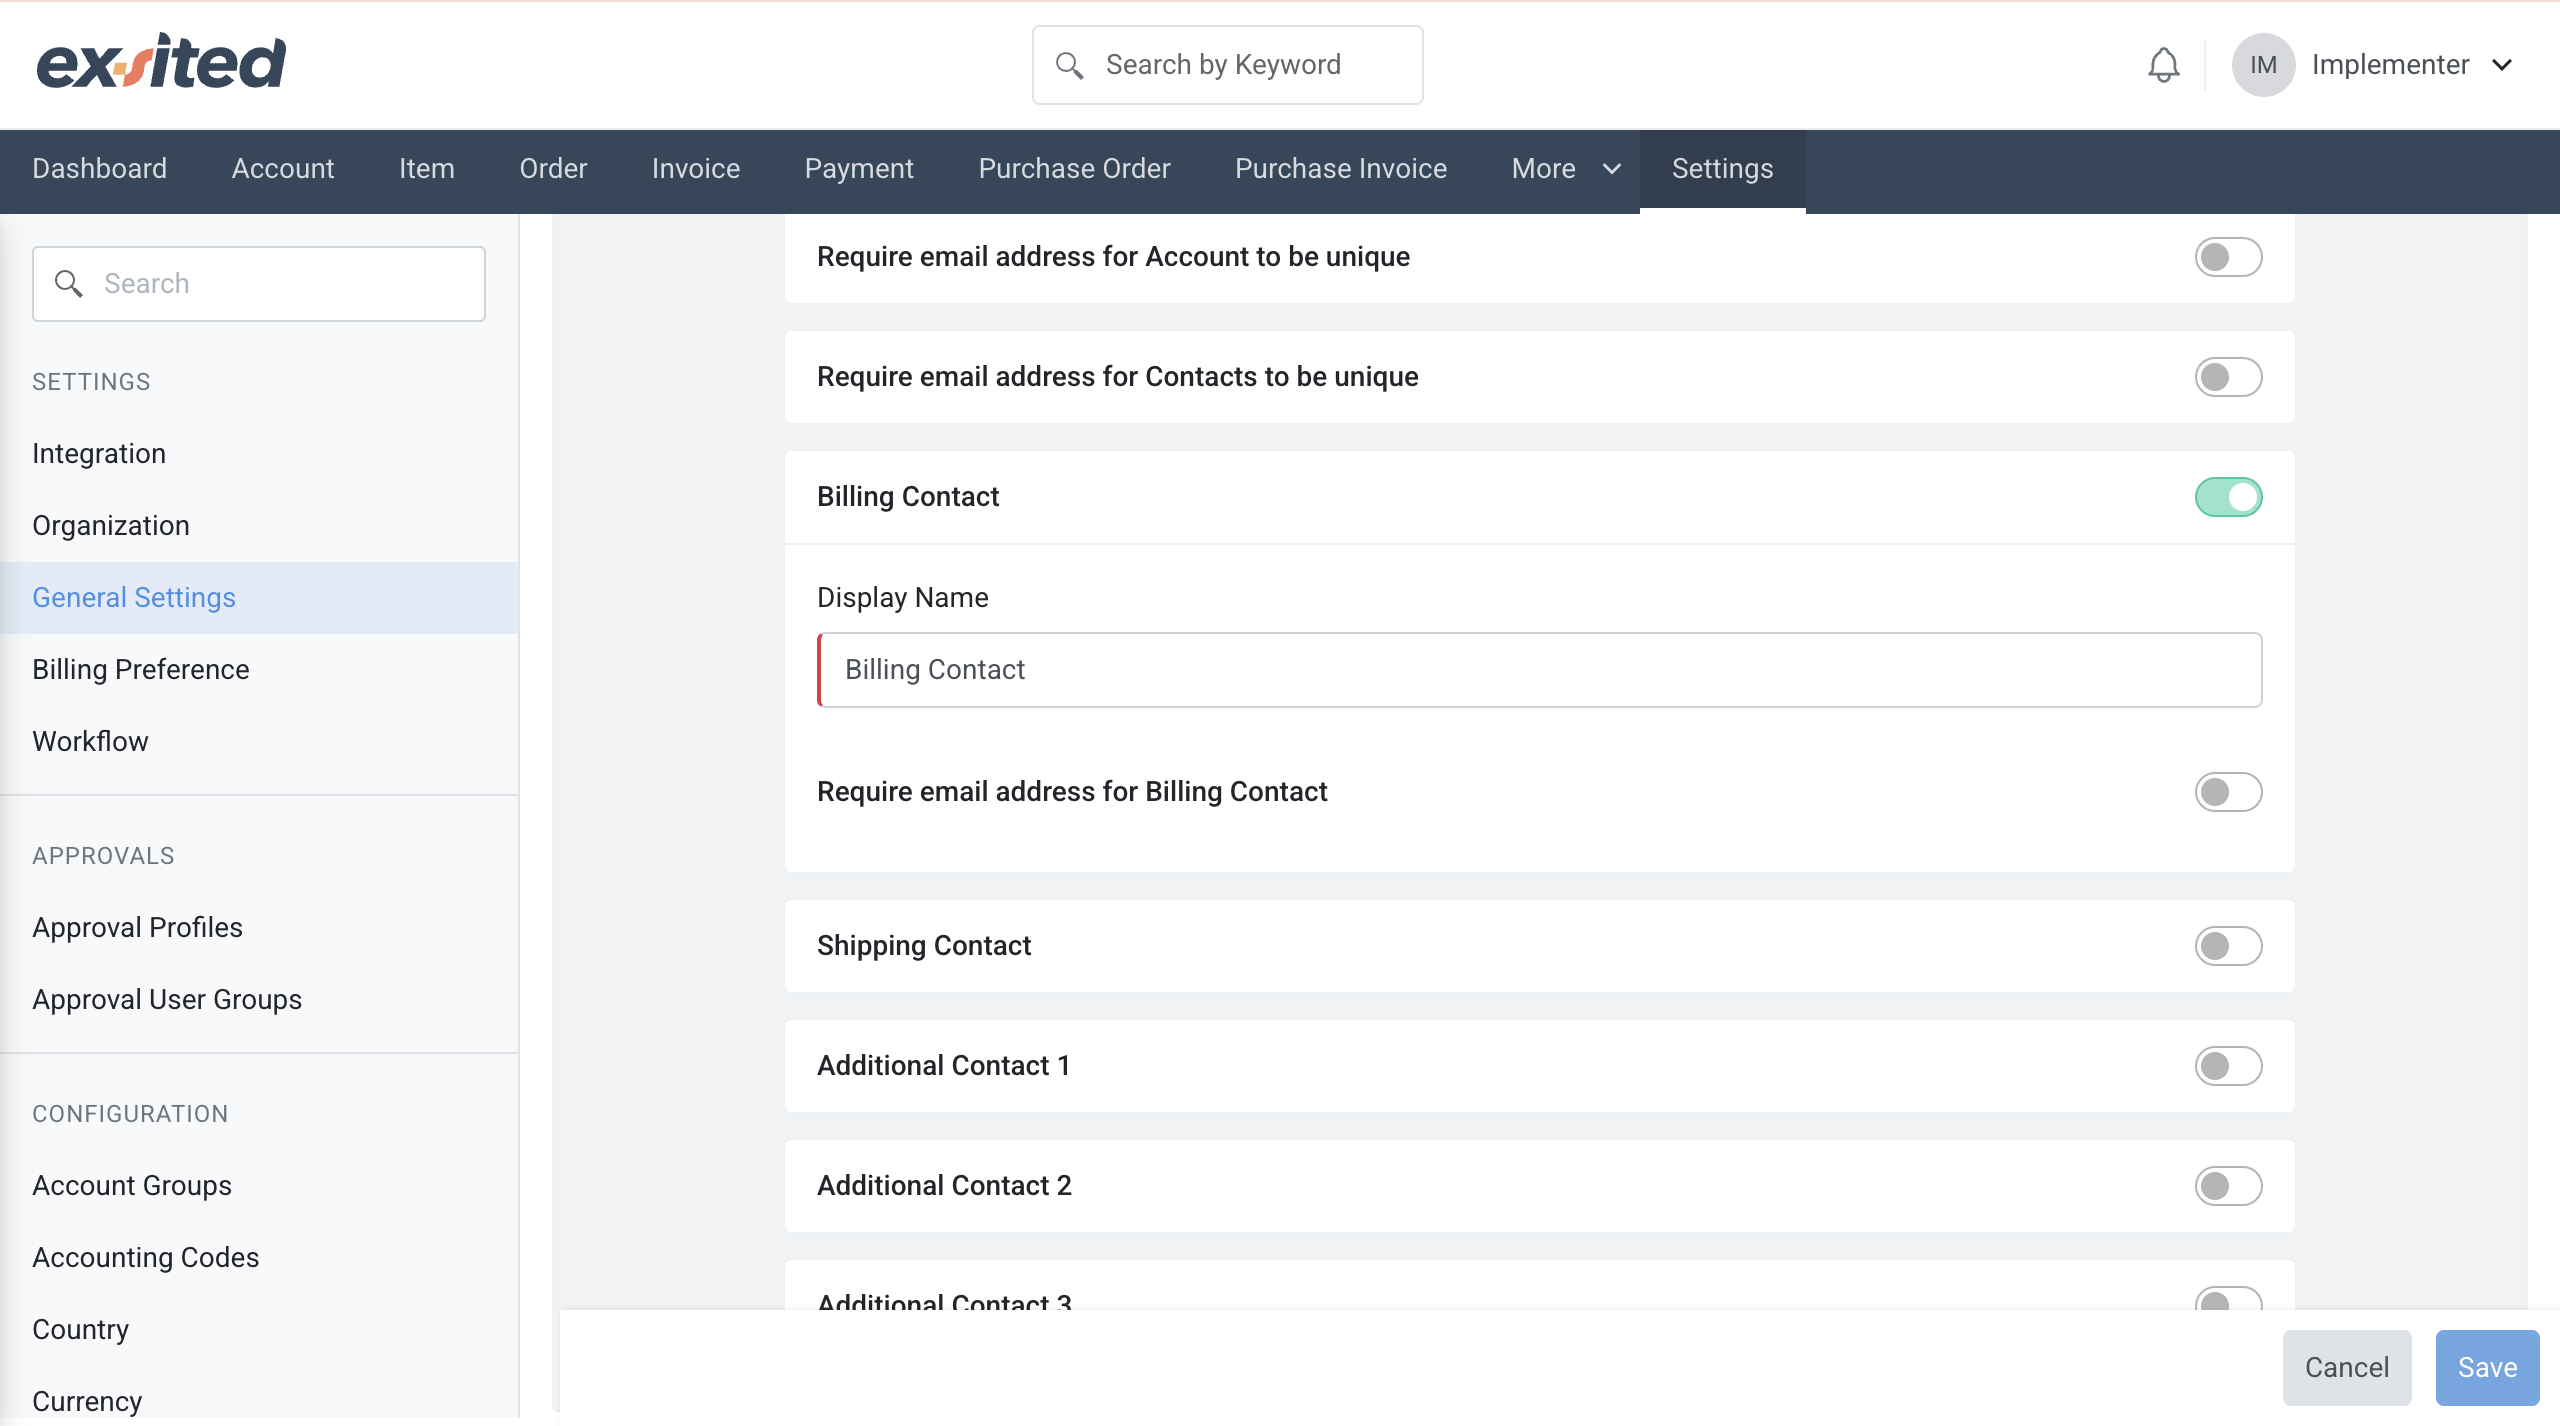The height and width of the screenshot is (1426, 2560).
Task: Open the Account tab
Action: pyautogui.click(x=283, y=169)
